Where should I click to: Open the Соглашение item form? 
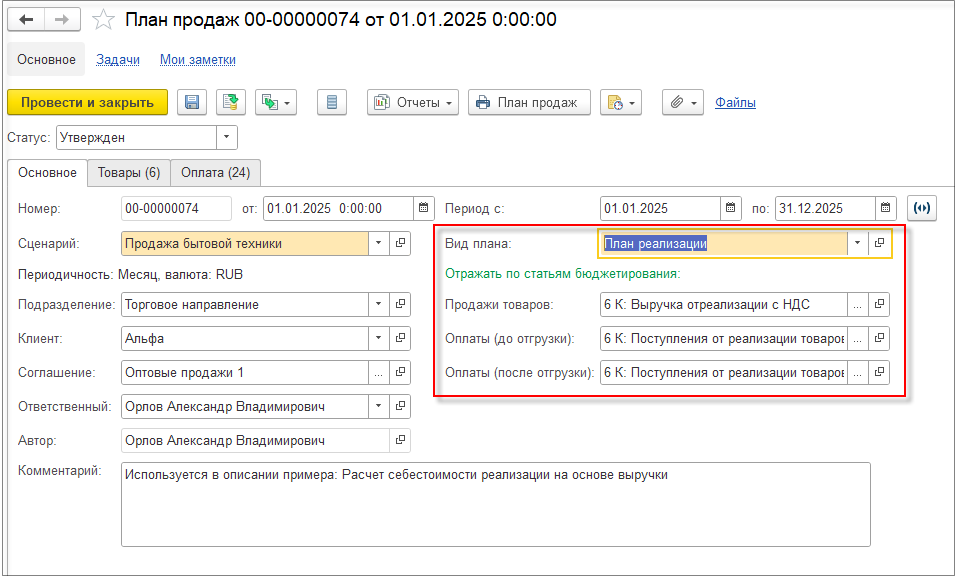pyautogui.click(x=400, y=372)
